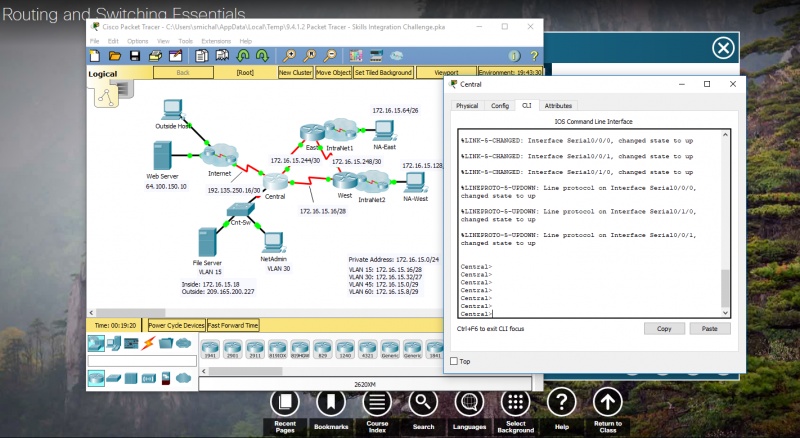Click the Print icon in toolbar
The height and width of the screenshot is (438, 800).
coord(155,56)
